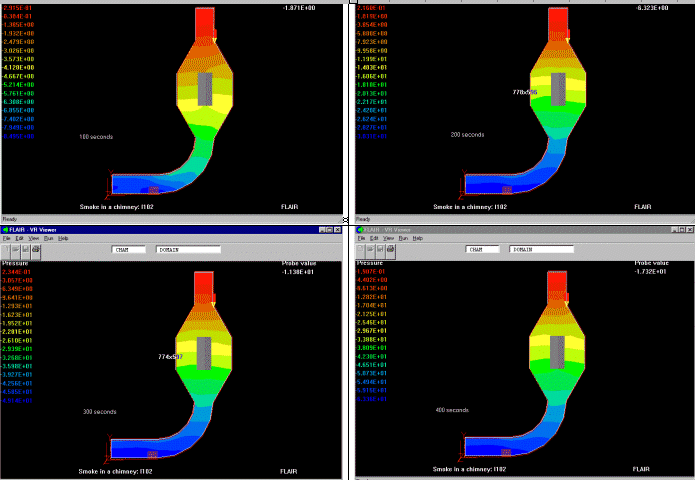Click the Print icon in bottom-left viewer toolbar
This screenshot has width=695, height=480.
click(x=35, y=249)
